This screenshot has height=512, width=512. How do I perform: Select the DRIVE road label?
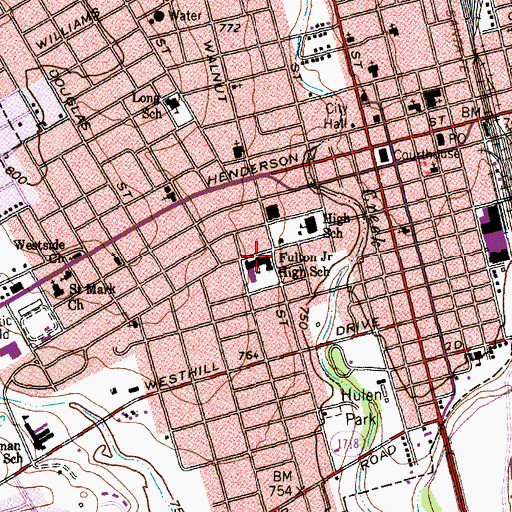[358, 327]
